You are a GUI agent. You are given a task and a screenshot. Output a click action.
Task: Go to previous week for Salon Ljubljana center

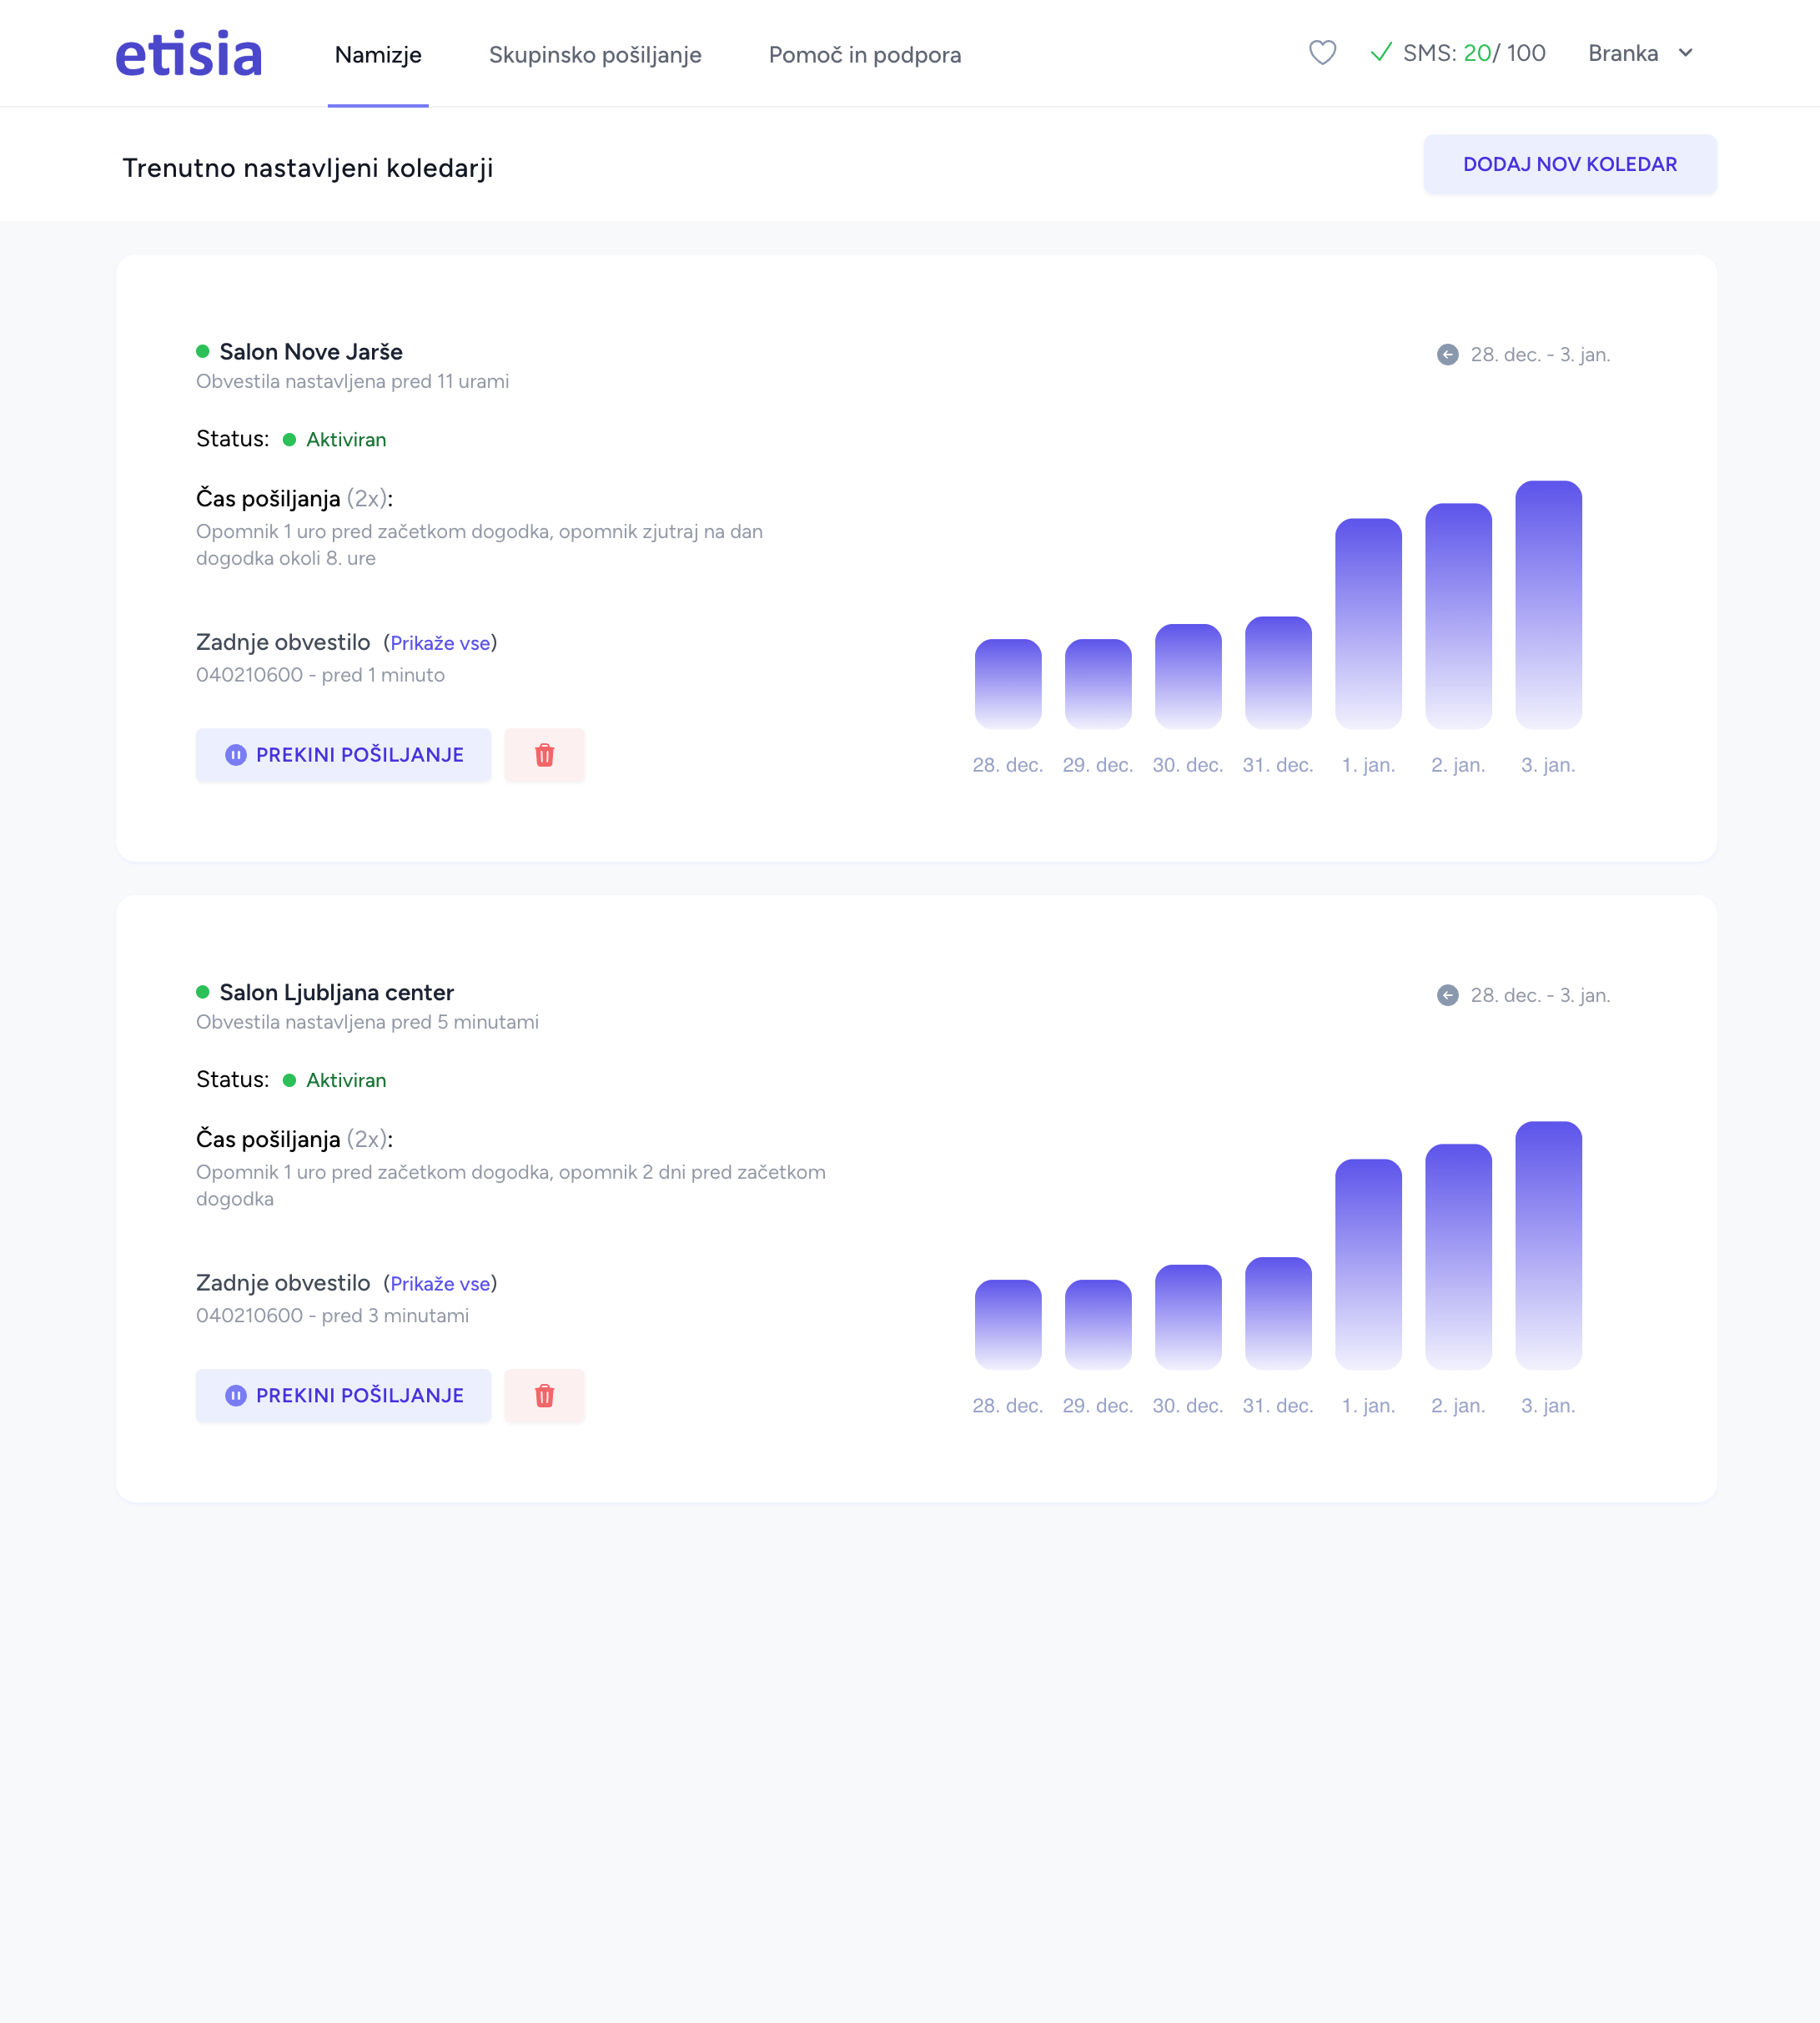[1447, 995]
